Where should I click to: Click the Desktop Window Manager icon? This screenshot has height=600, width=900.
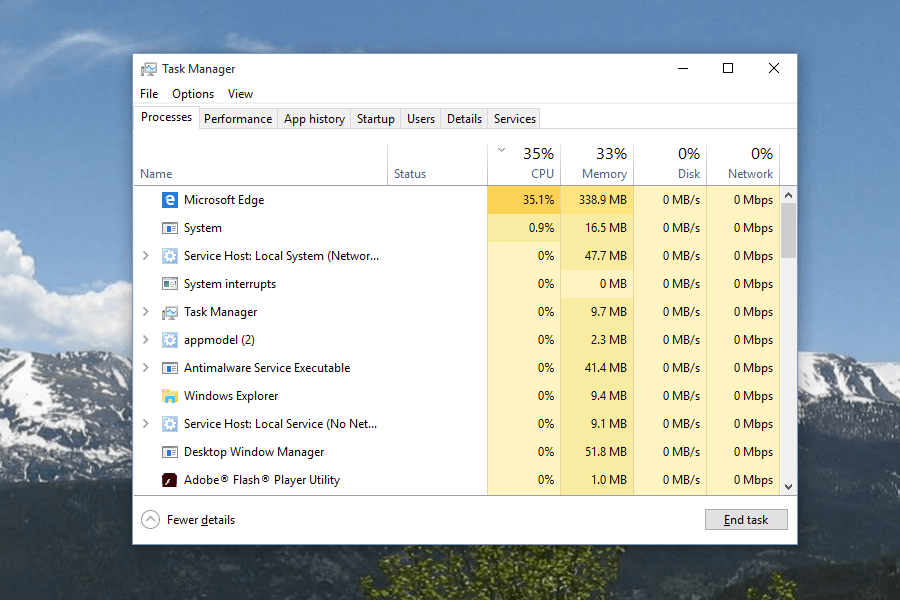[169, 452]
